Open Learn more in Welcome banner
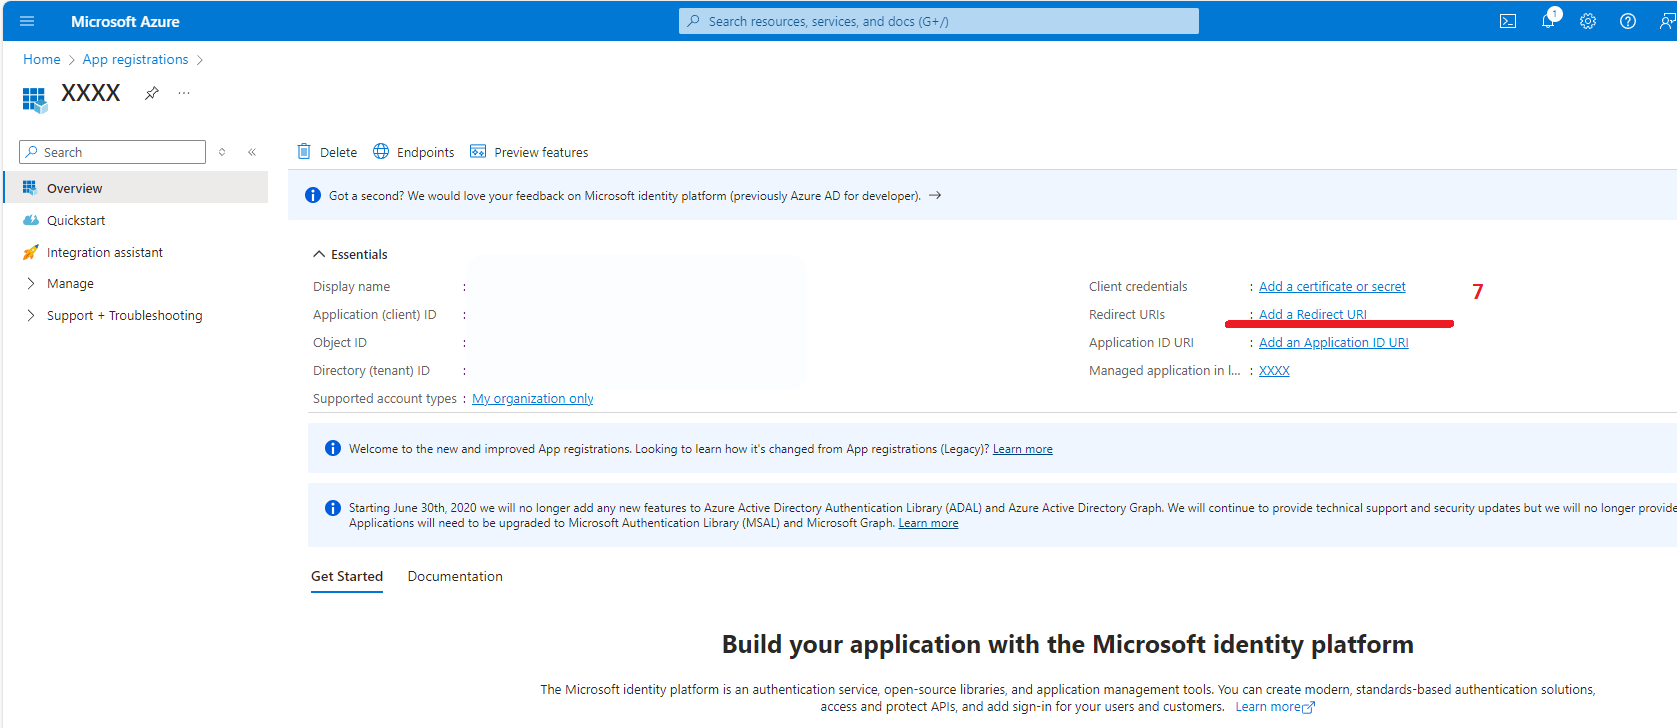Screen dimensions: 1677x728 click(x=1023, y=449)
